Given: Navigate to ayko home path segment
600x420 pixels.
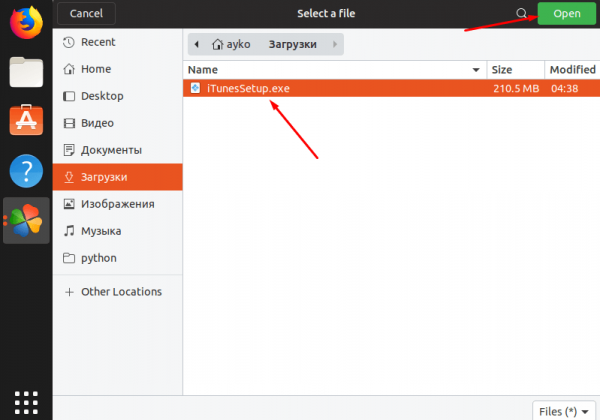Looking at the screenshot, I should [x=231, y=44].
